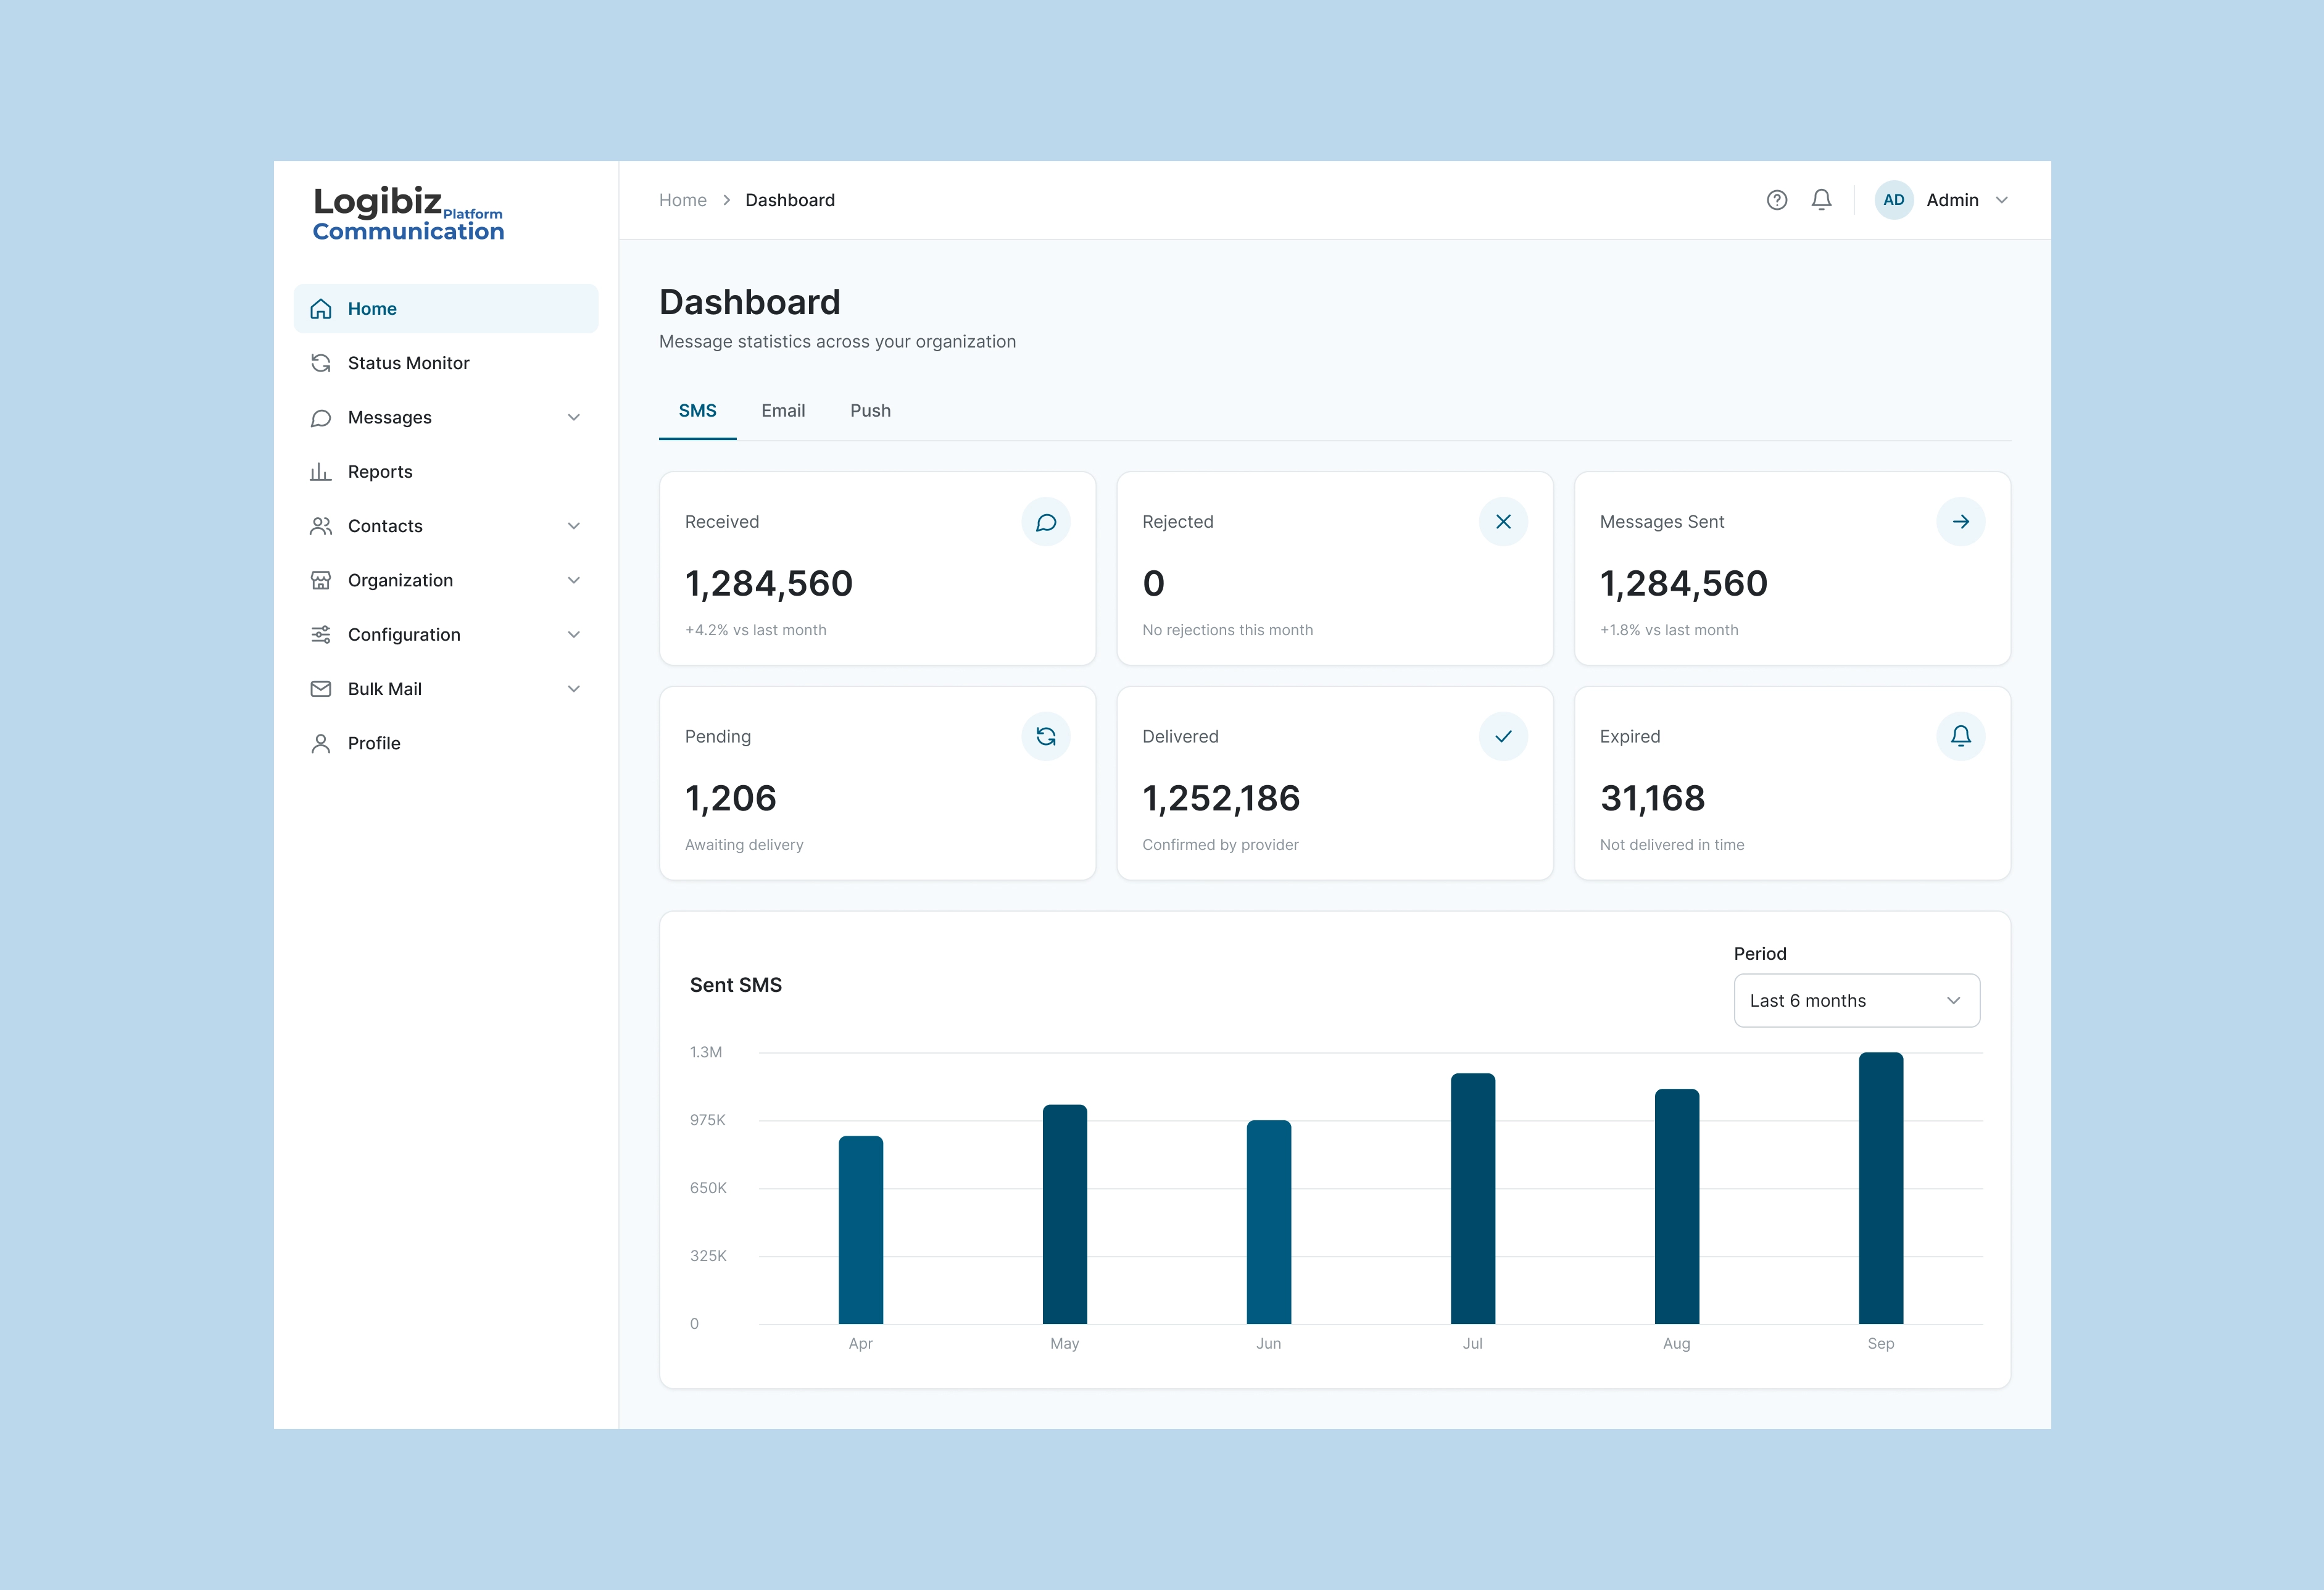Click the Reports bar chart icon
Screen dimensions: 2324x1590
321,472
